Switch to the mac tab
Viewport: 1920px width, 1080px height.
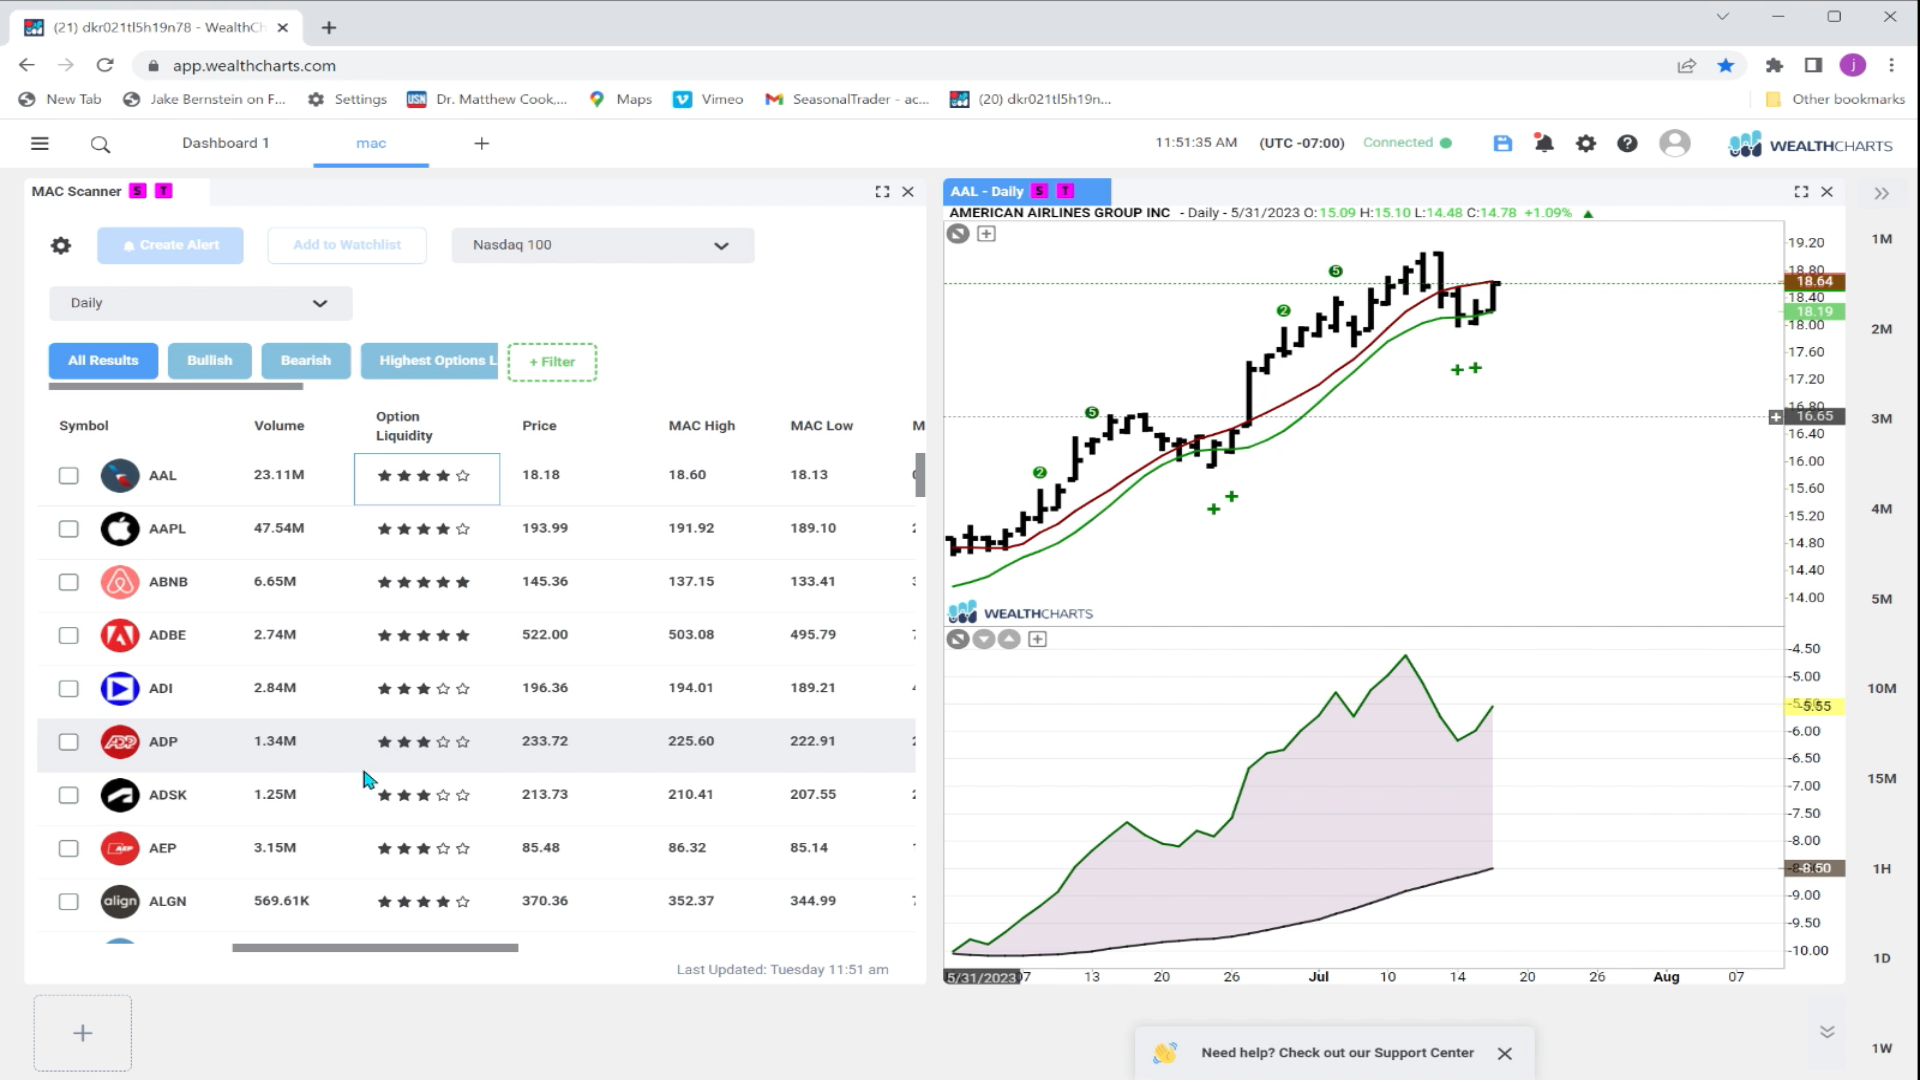(371, 144)
